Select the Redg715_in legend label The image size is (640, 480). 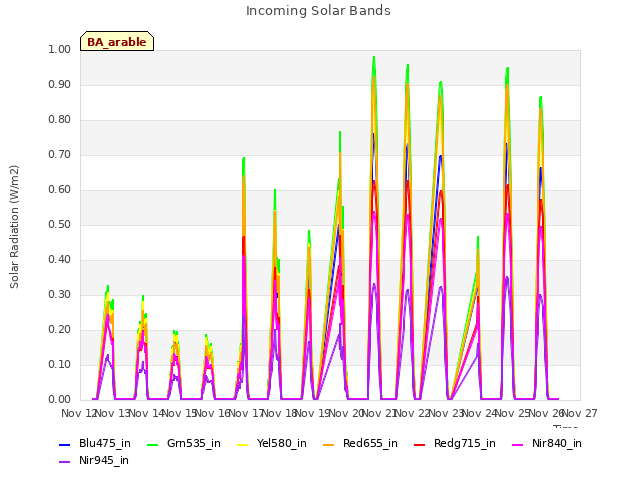465,444
